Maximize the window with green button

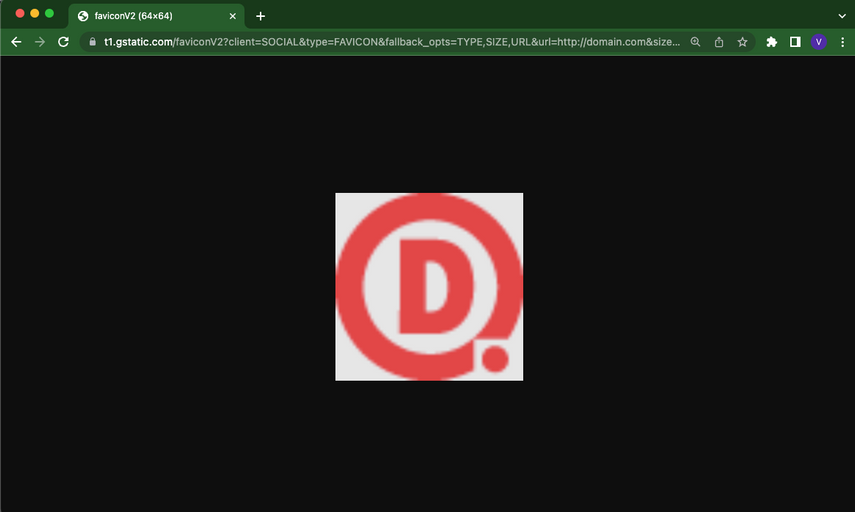50,14
